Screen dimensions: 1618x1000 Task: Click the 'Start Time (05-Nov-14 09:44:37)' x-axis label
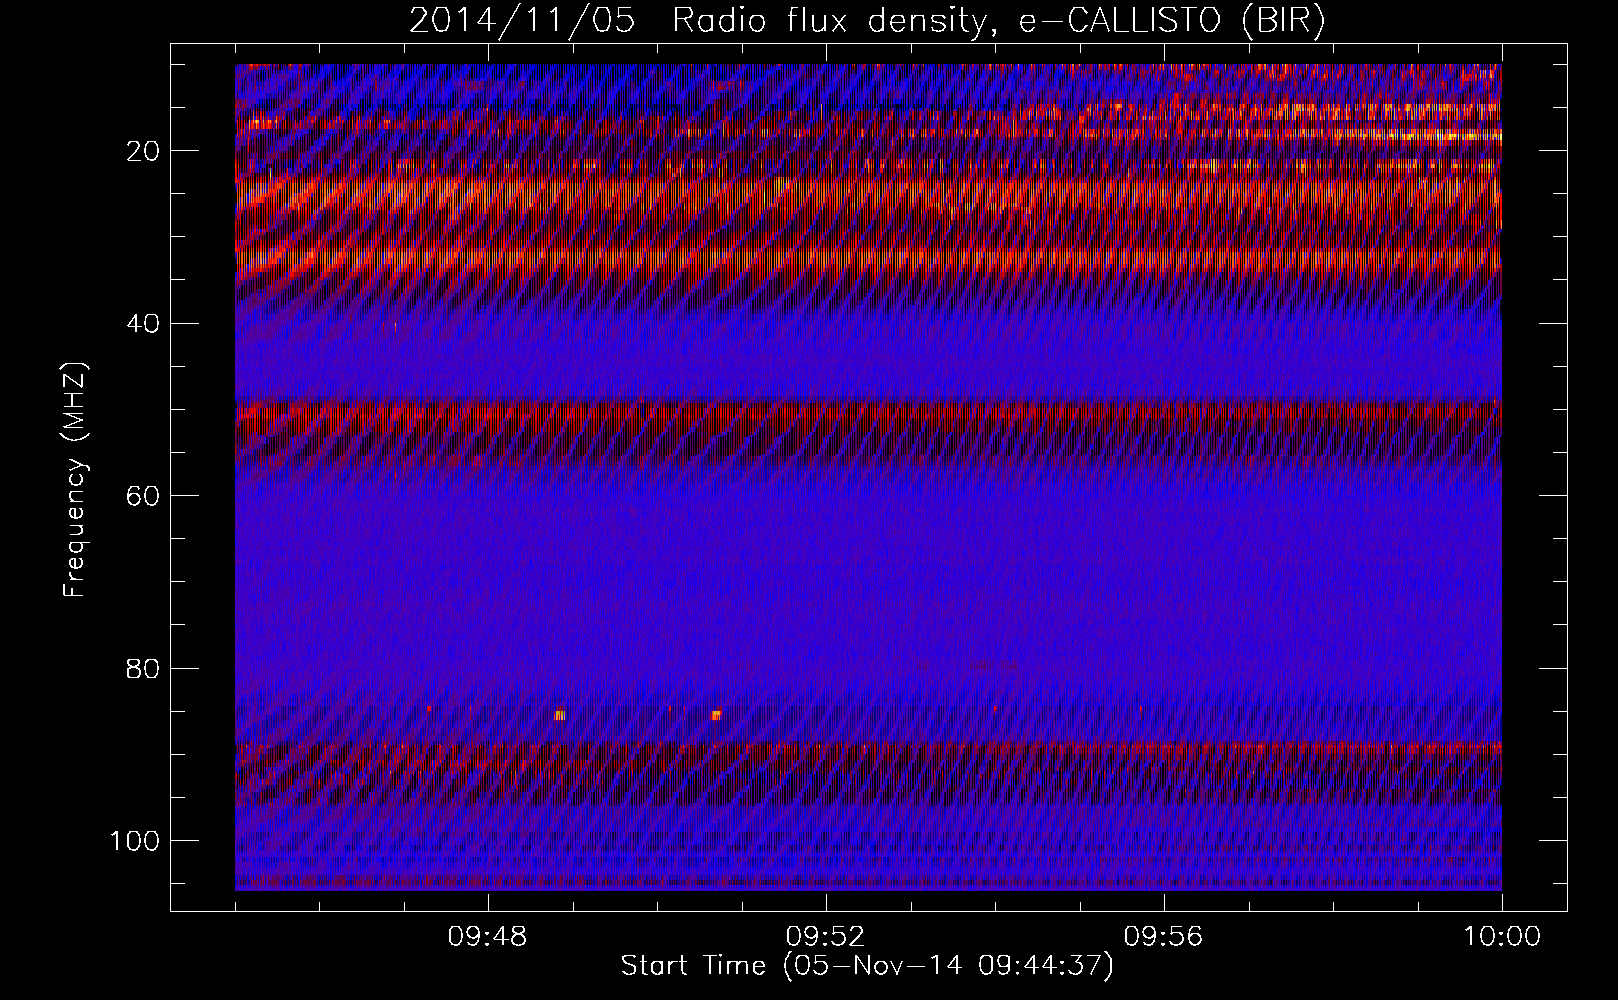[x=867, y=966]
